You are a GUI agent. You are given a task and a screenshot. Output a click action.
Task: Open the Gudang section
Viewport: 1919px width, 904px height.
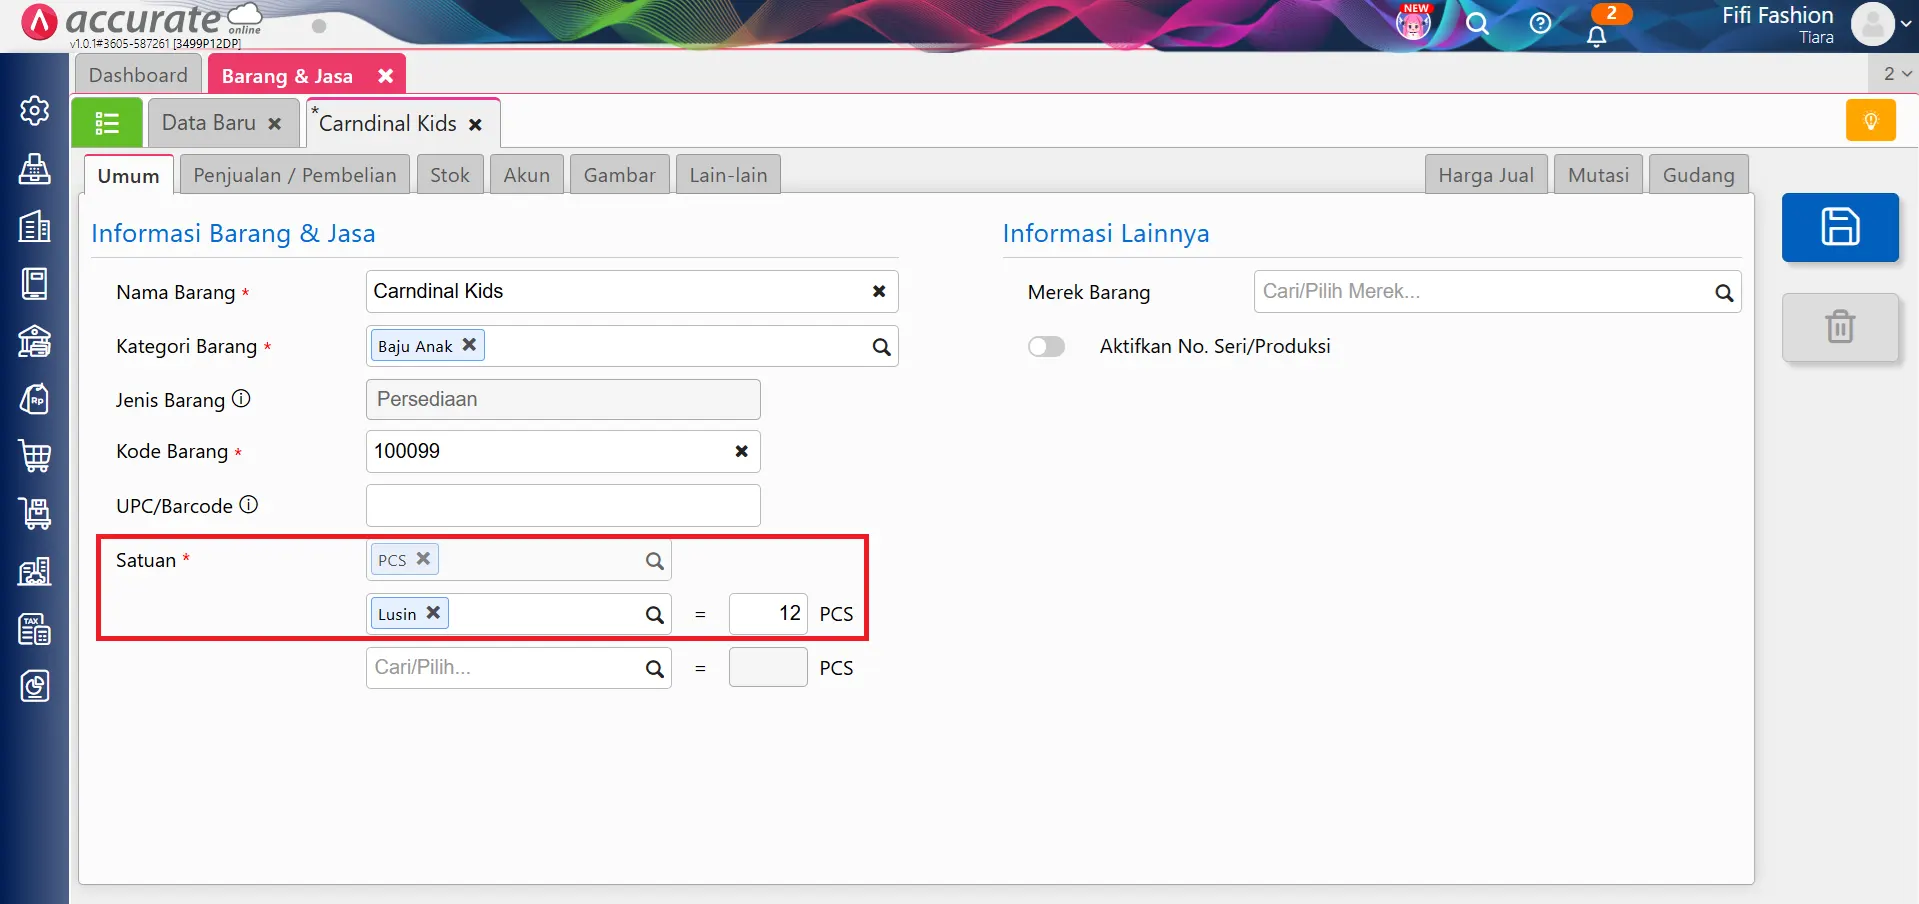click(1698, 174)
